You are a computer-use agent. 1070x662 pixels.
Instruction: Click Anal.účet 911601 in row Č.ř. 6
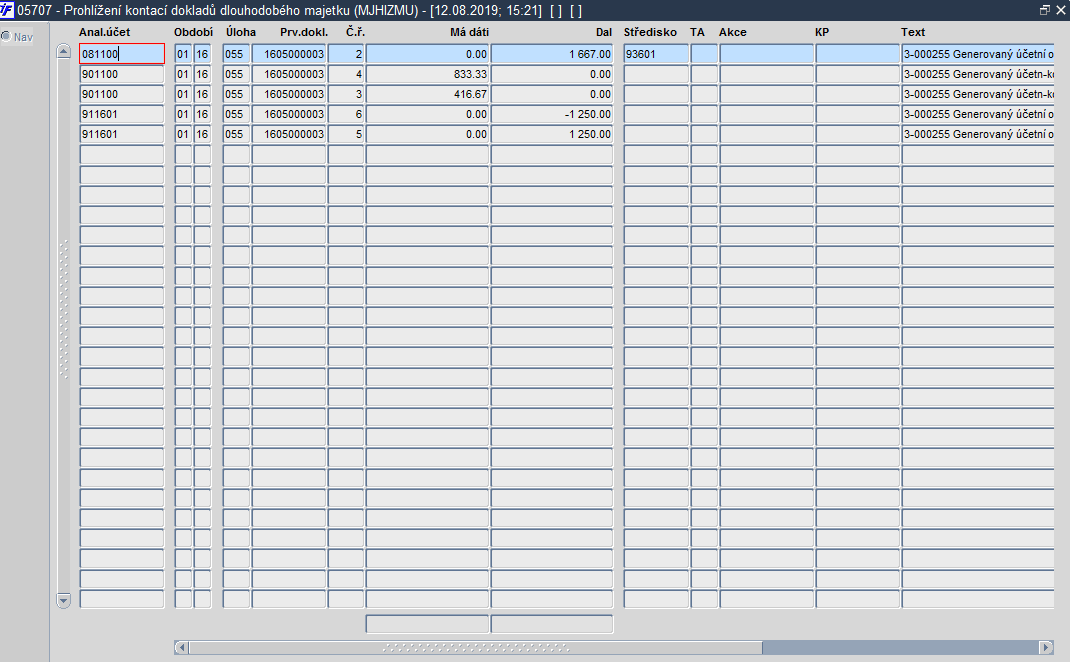(122, 114)
